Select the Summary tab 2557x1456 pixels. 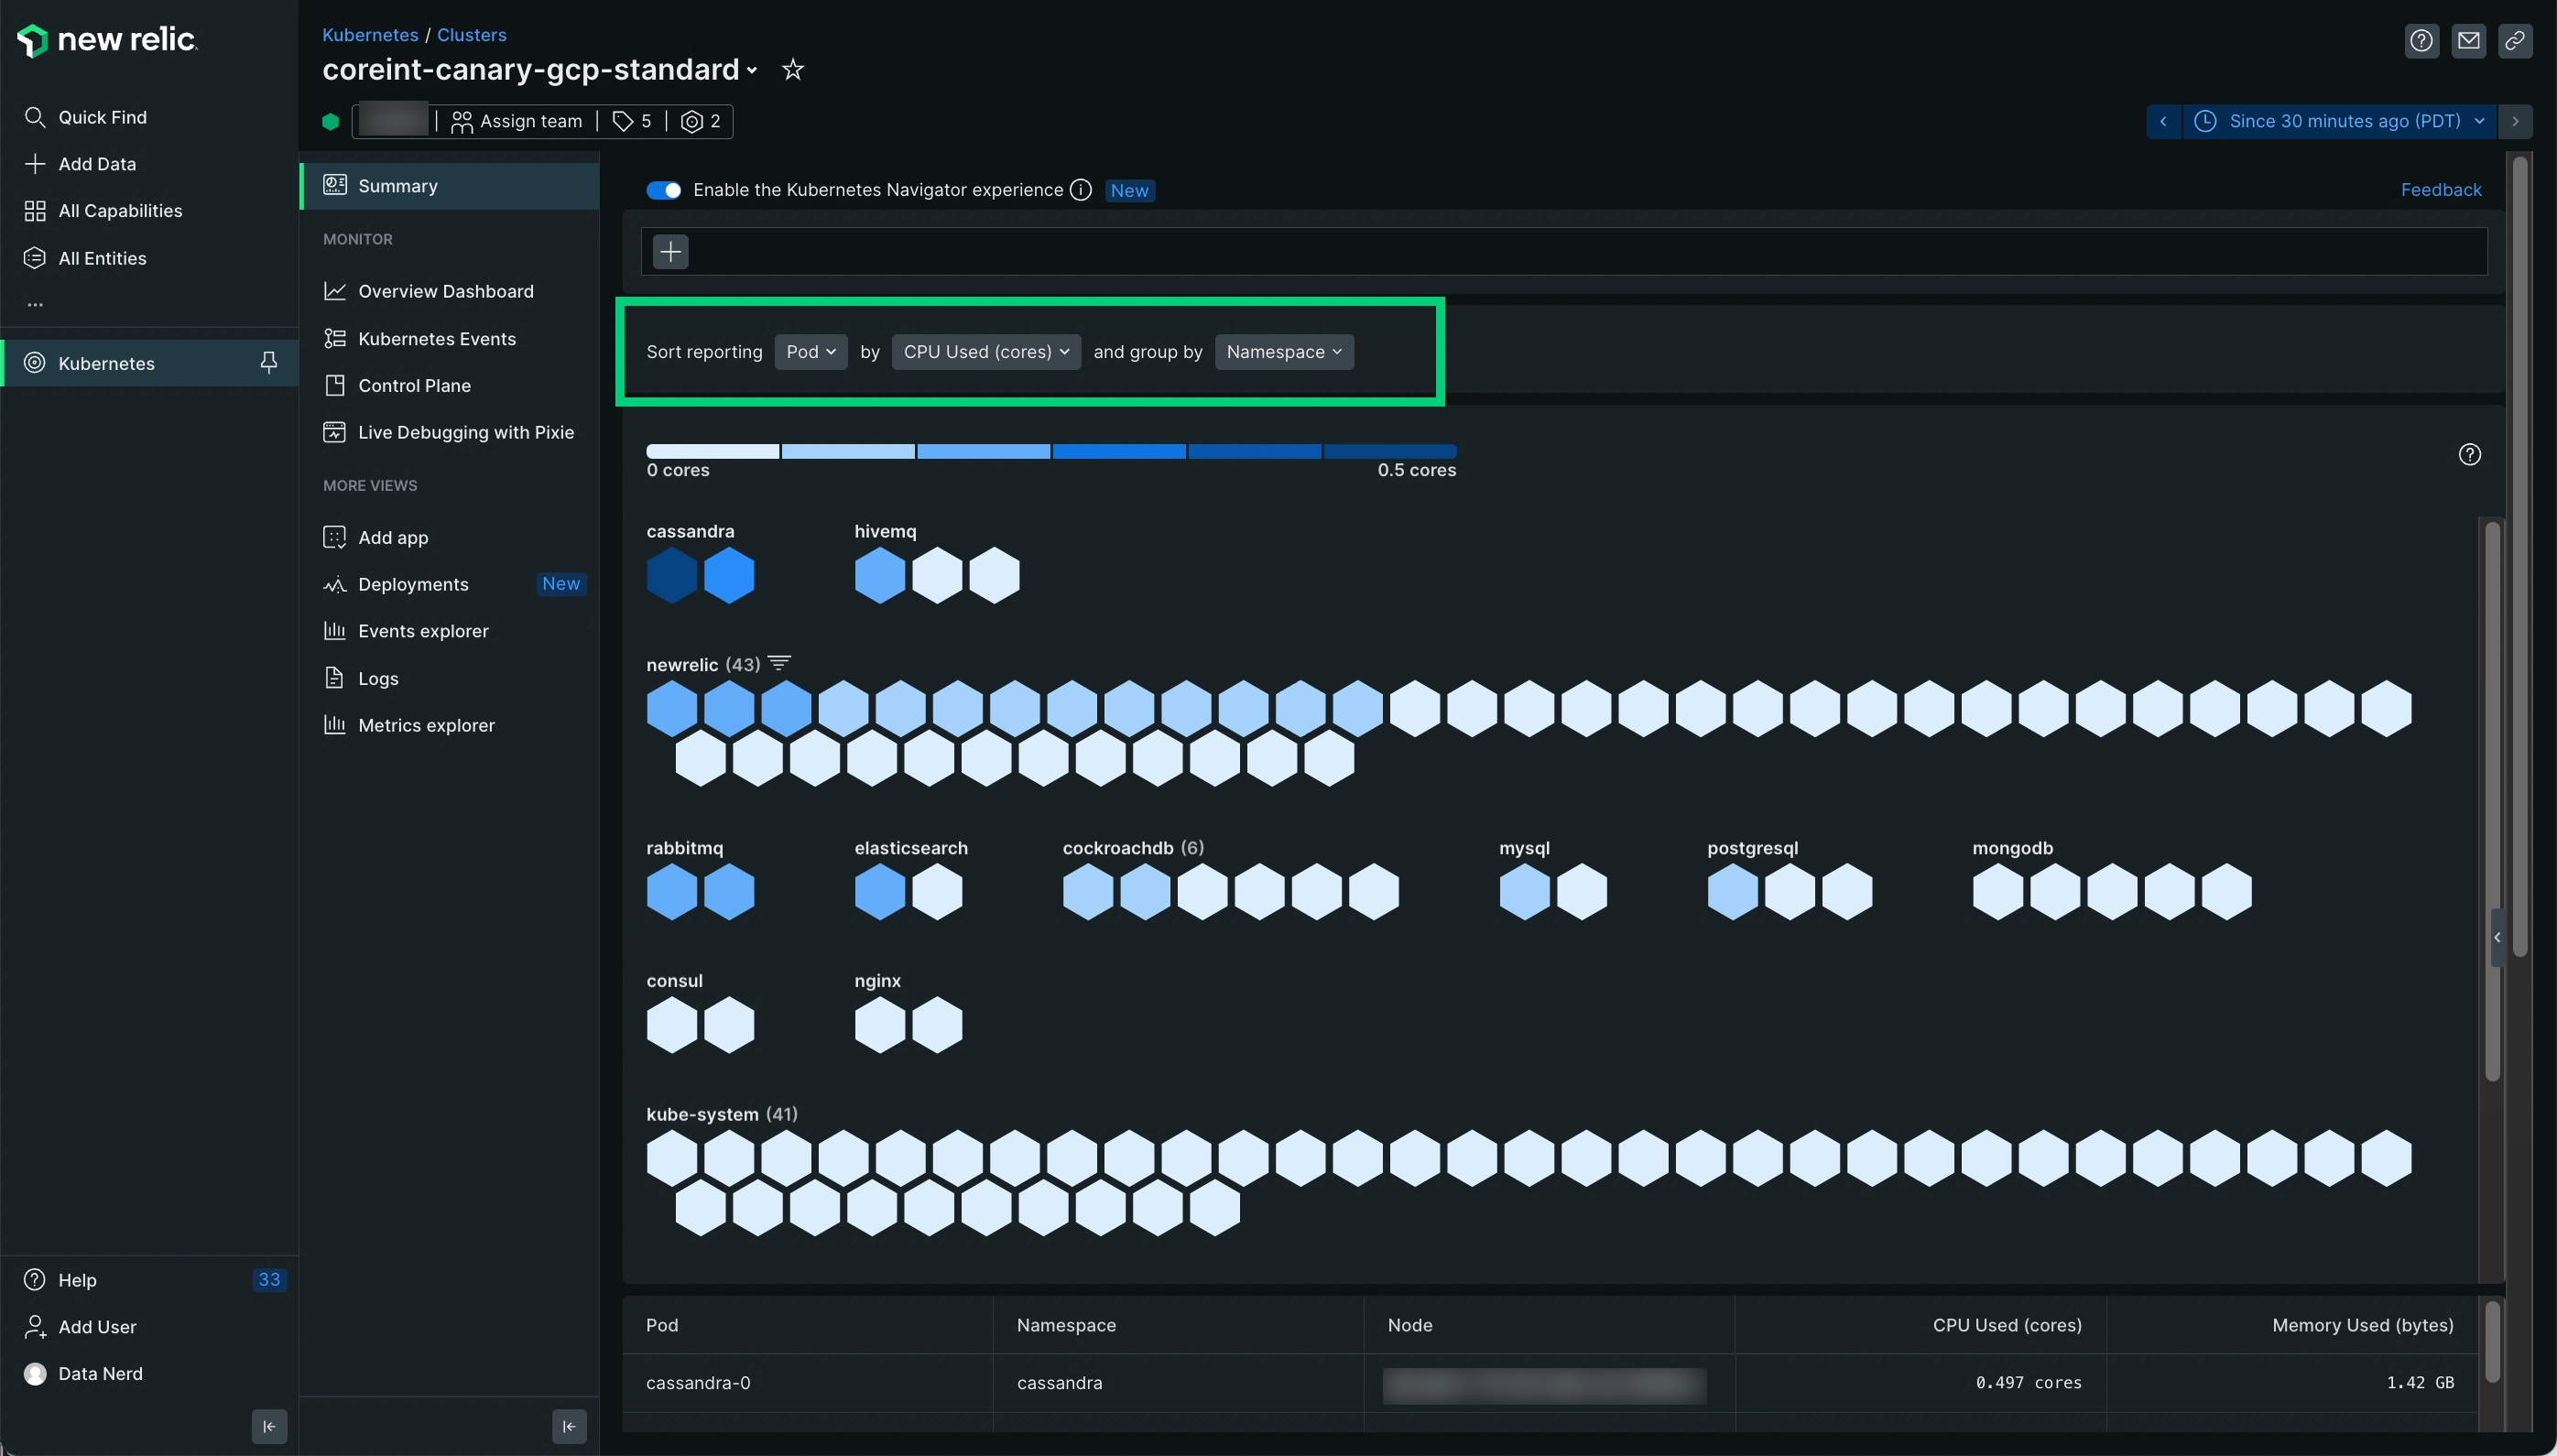click(x=397, y=185)
